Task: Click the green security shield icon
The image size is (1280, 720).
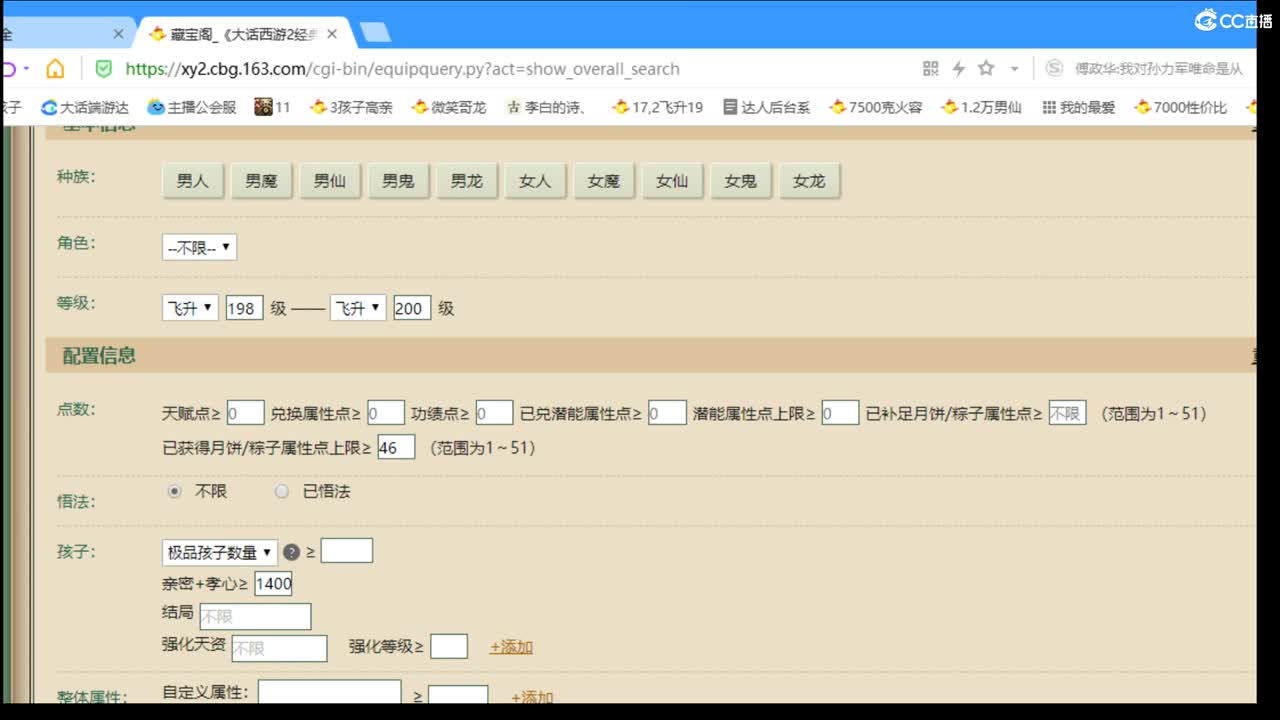Action: tap(103, 68)
